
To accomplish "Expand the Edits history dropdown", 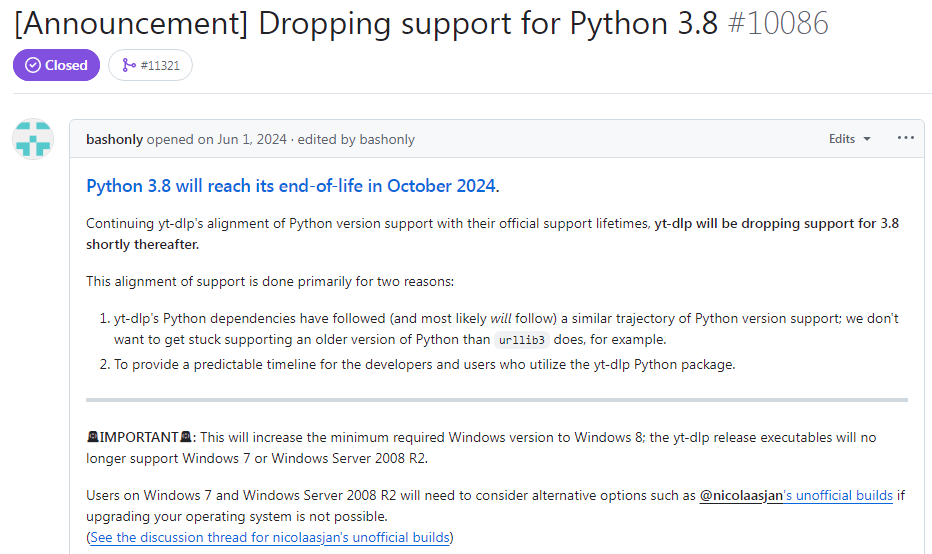I will 849,139.
